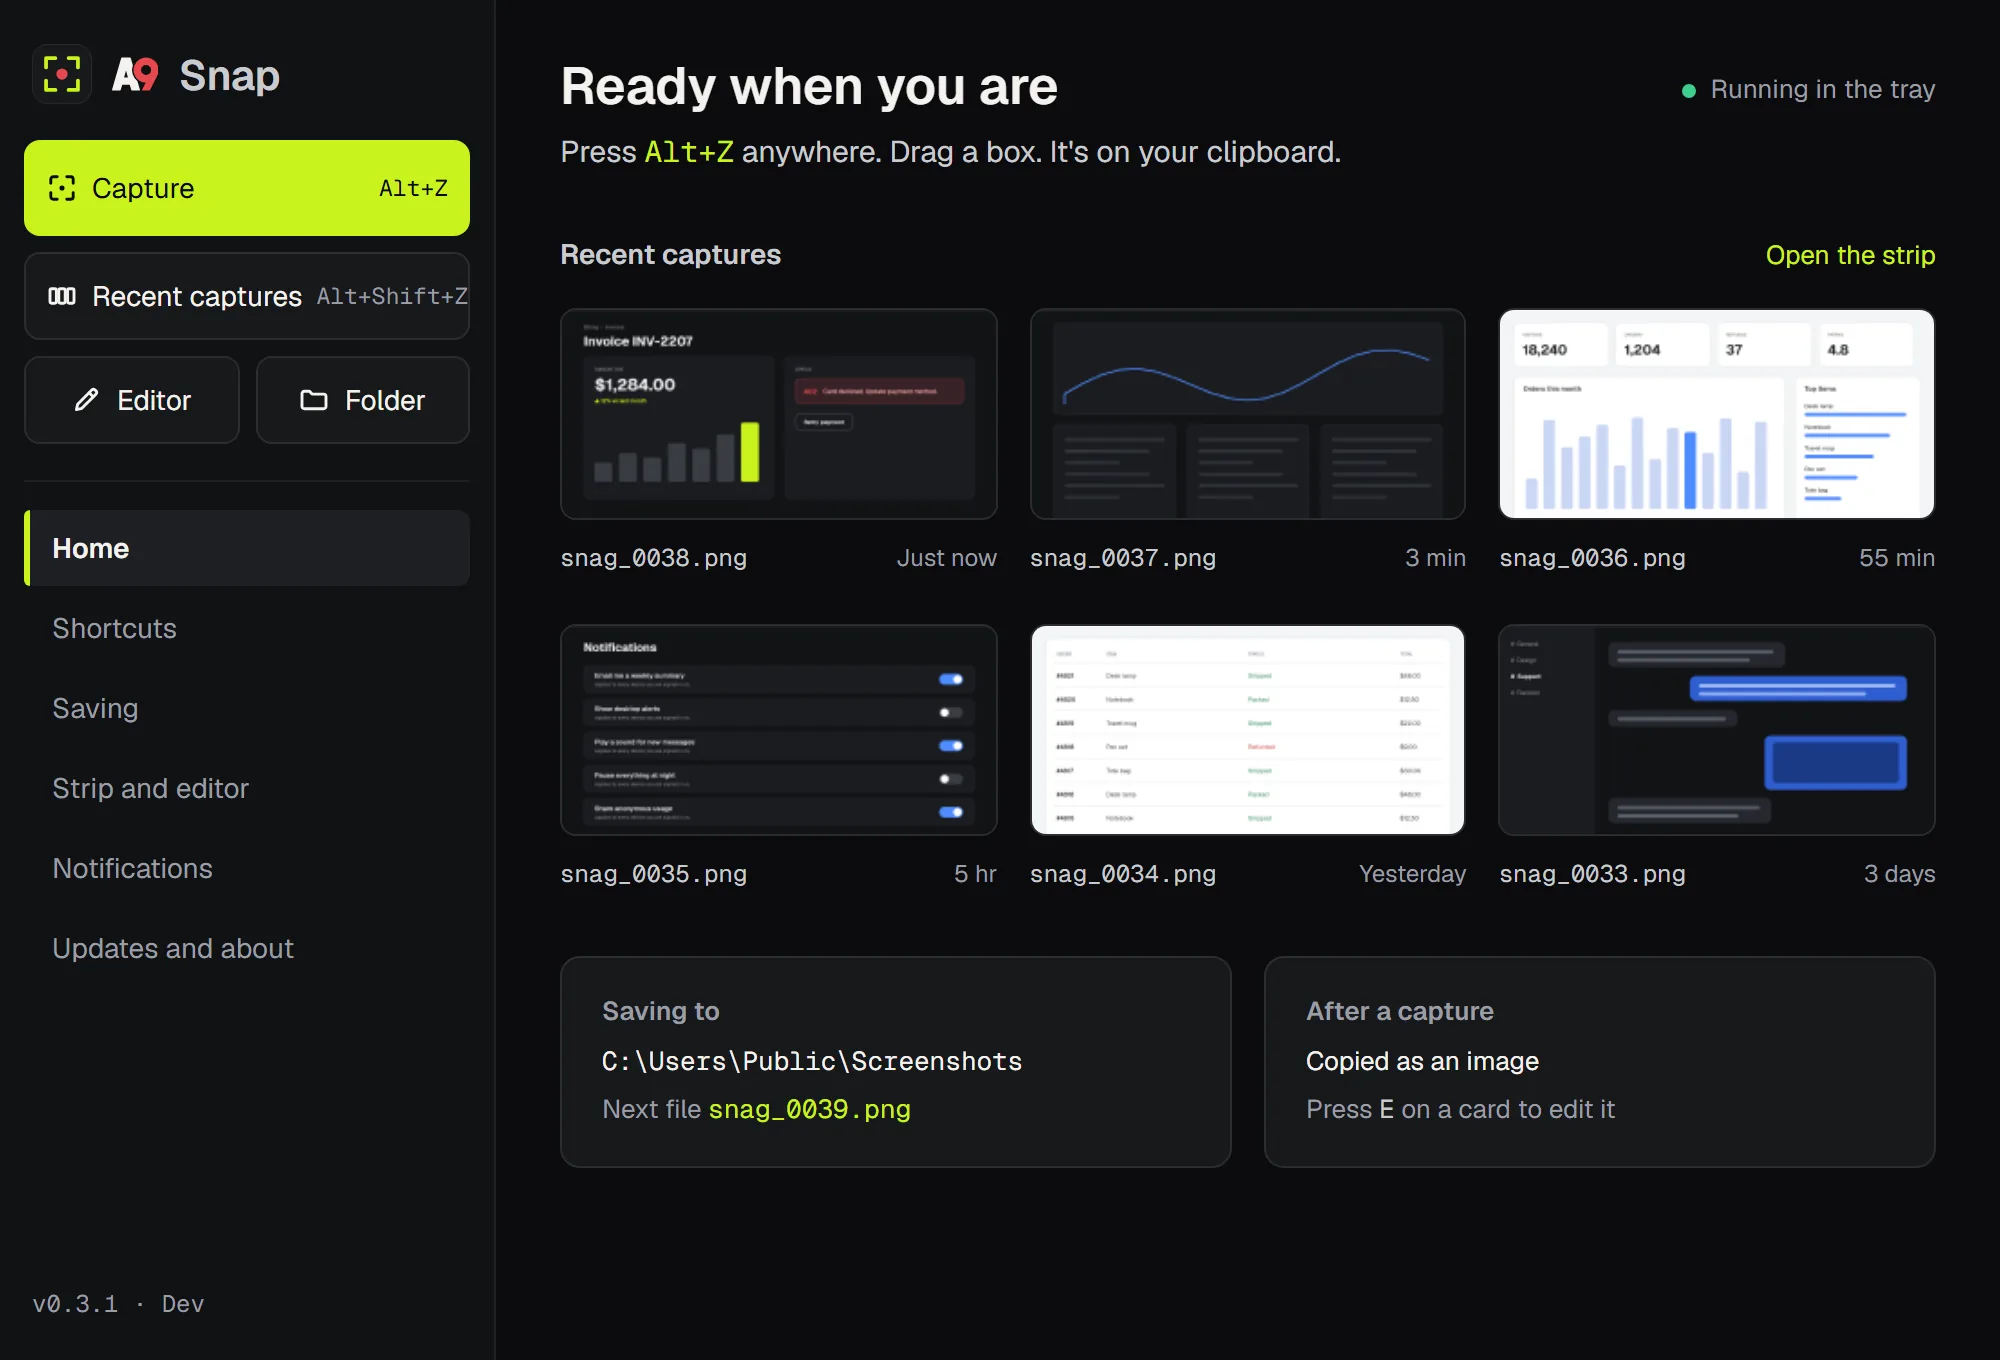The height and width of the screenshot is (1360, 2000).
Task: Click the Just now timestamp
Action: point(946,558)
